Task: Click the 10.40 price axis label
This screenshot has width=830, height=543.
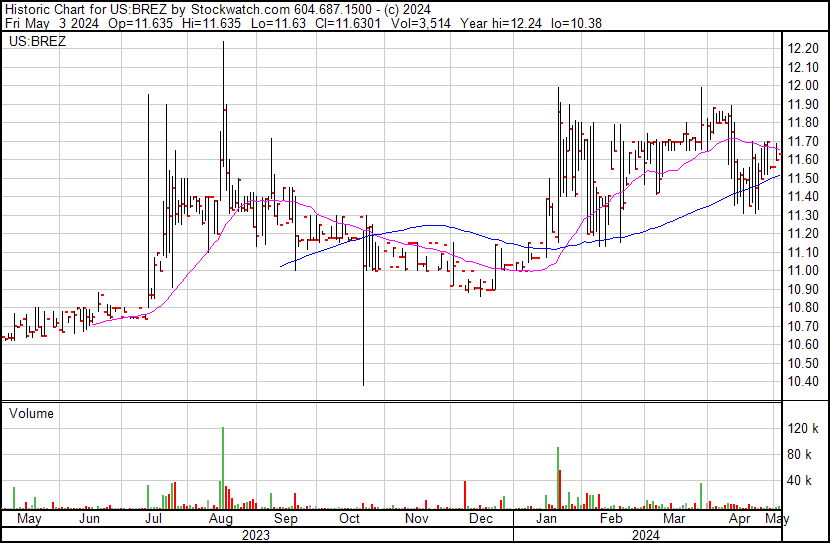Action: (804, 382)
